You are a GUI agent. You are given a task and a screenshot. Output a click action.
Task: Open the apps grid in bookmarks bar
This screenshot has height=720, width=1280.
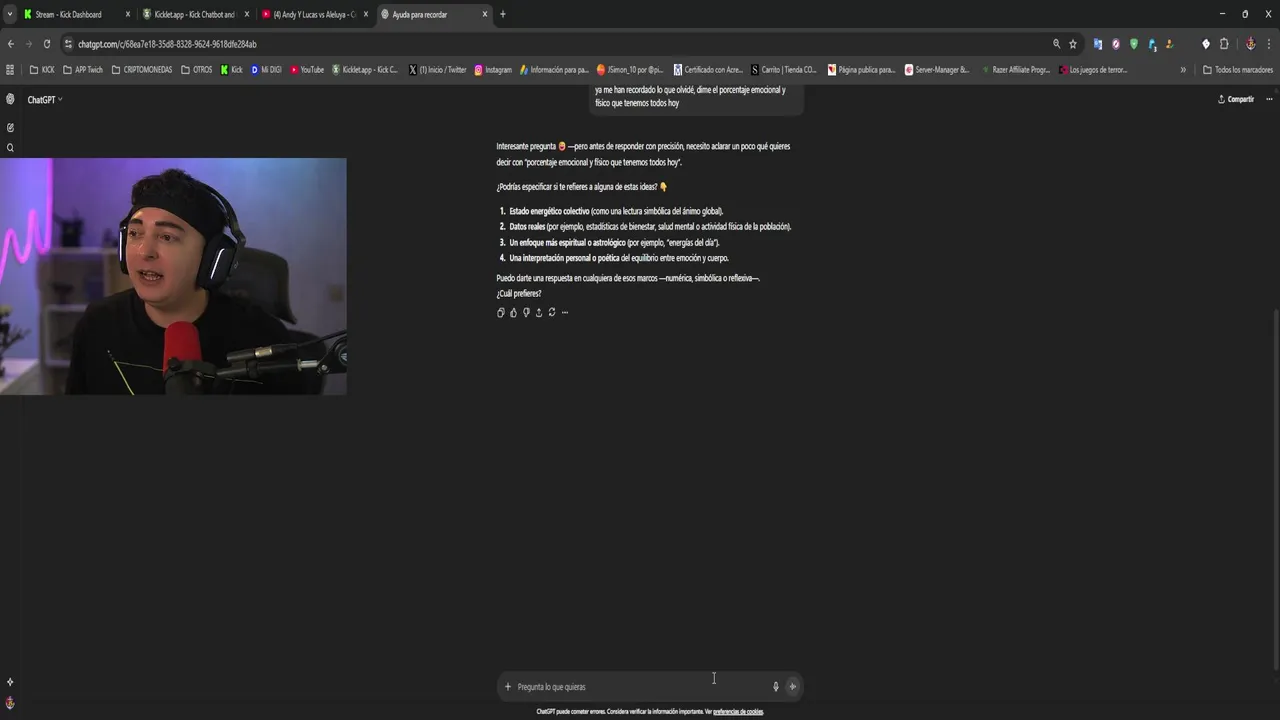point(10,70)
